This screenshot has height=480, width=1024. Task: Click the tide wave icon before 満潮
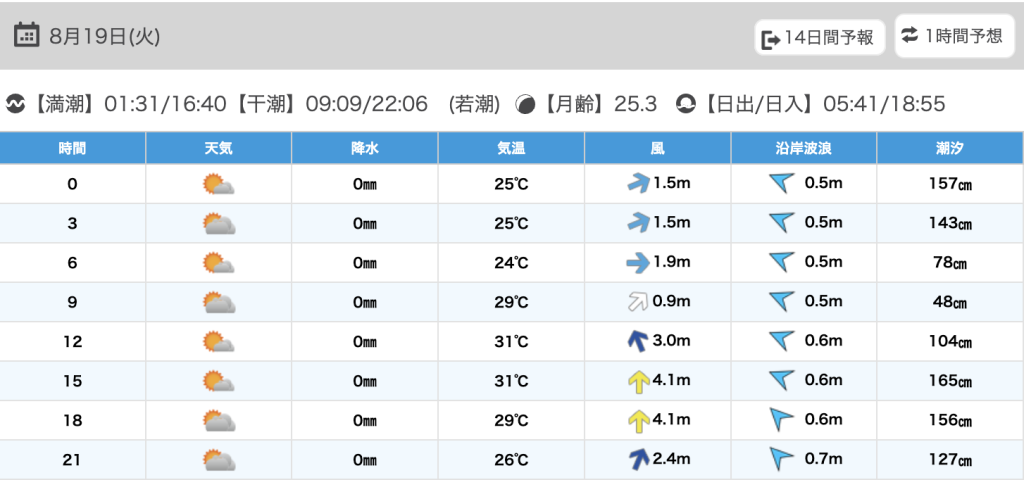(x=15, y=104)
